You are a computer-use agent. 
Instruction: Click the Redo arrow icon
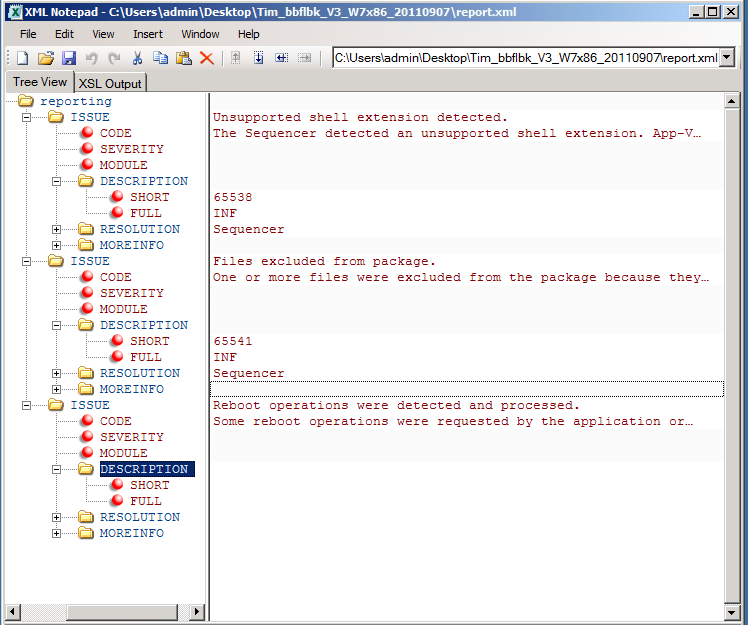[114, 58]
